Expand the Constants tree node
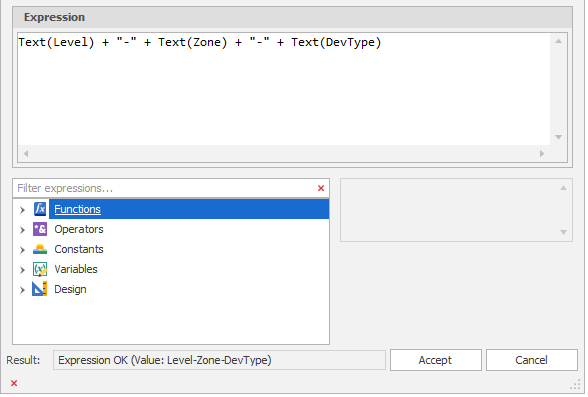 point(22,251)
